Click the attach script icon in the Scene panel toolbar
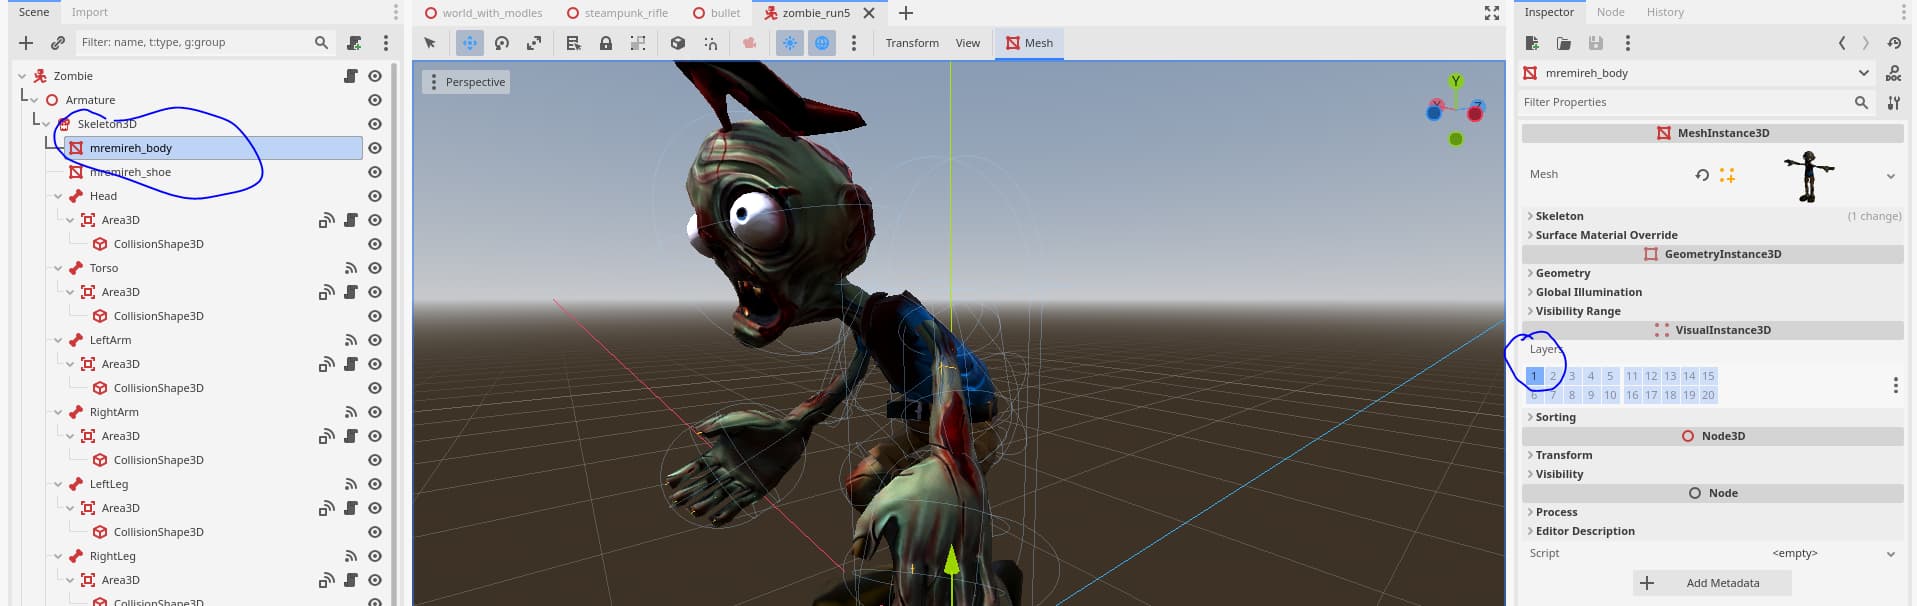The image size is (1917, 606). 354,43
